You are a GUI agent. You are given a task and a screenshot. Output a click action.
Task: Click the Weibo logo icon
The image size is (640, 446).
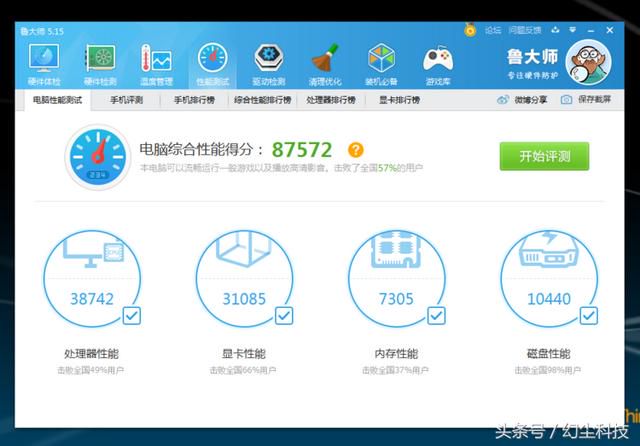pos(503,100)
